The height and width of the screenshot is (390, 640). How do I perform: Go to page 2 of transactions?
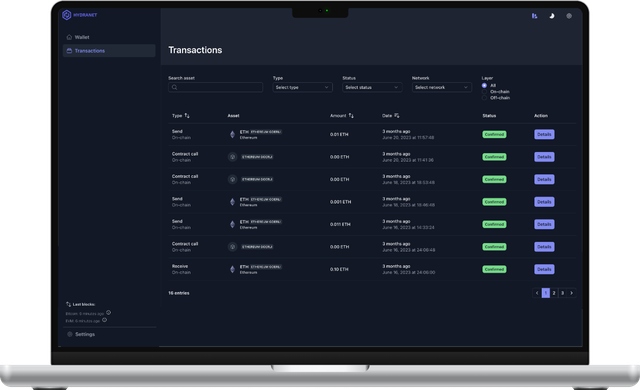(x=554, y=293)
